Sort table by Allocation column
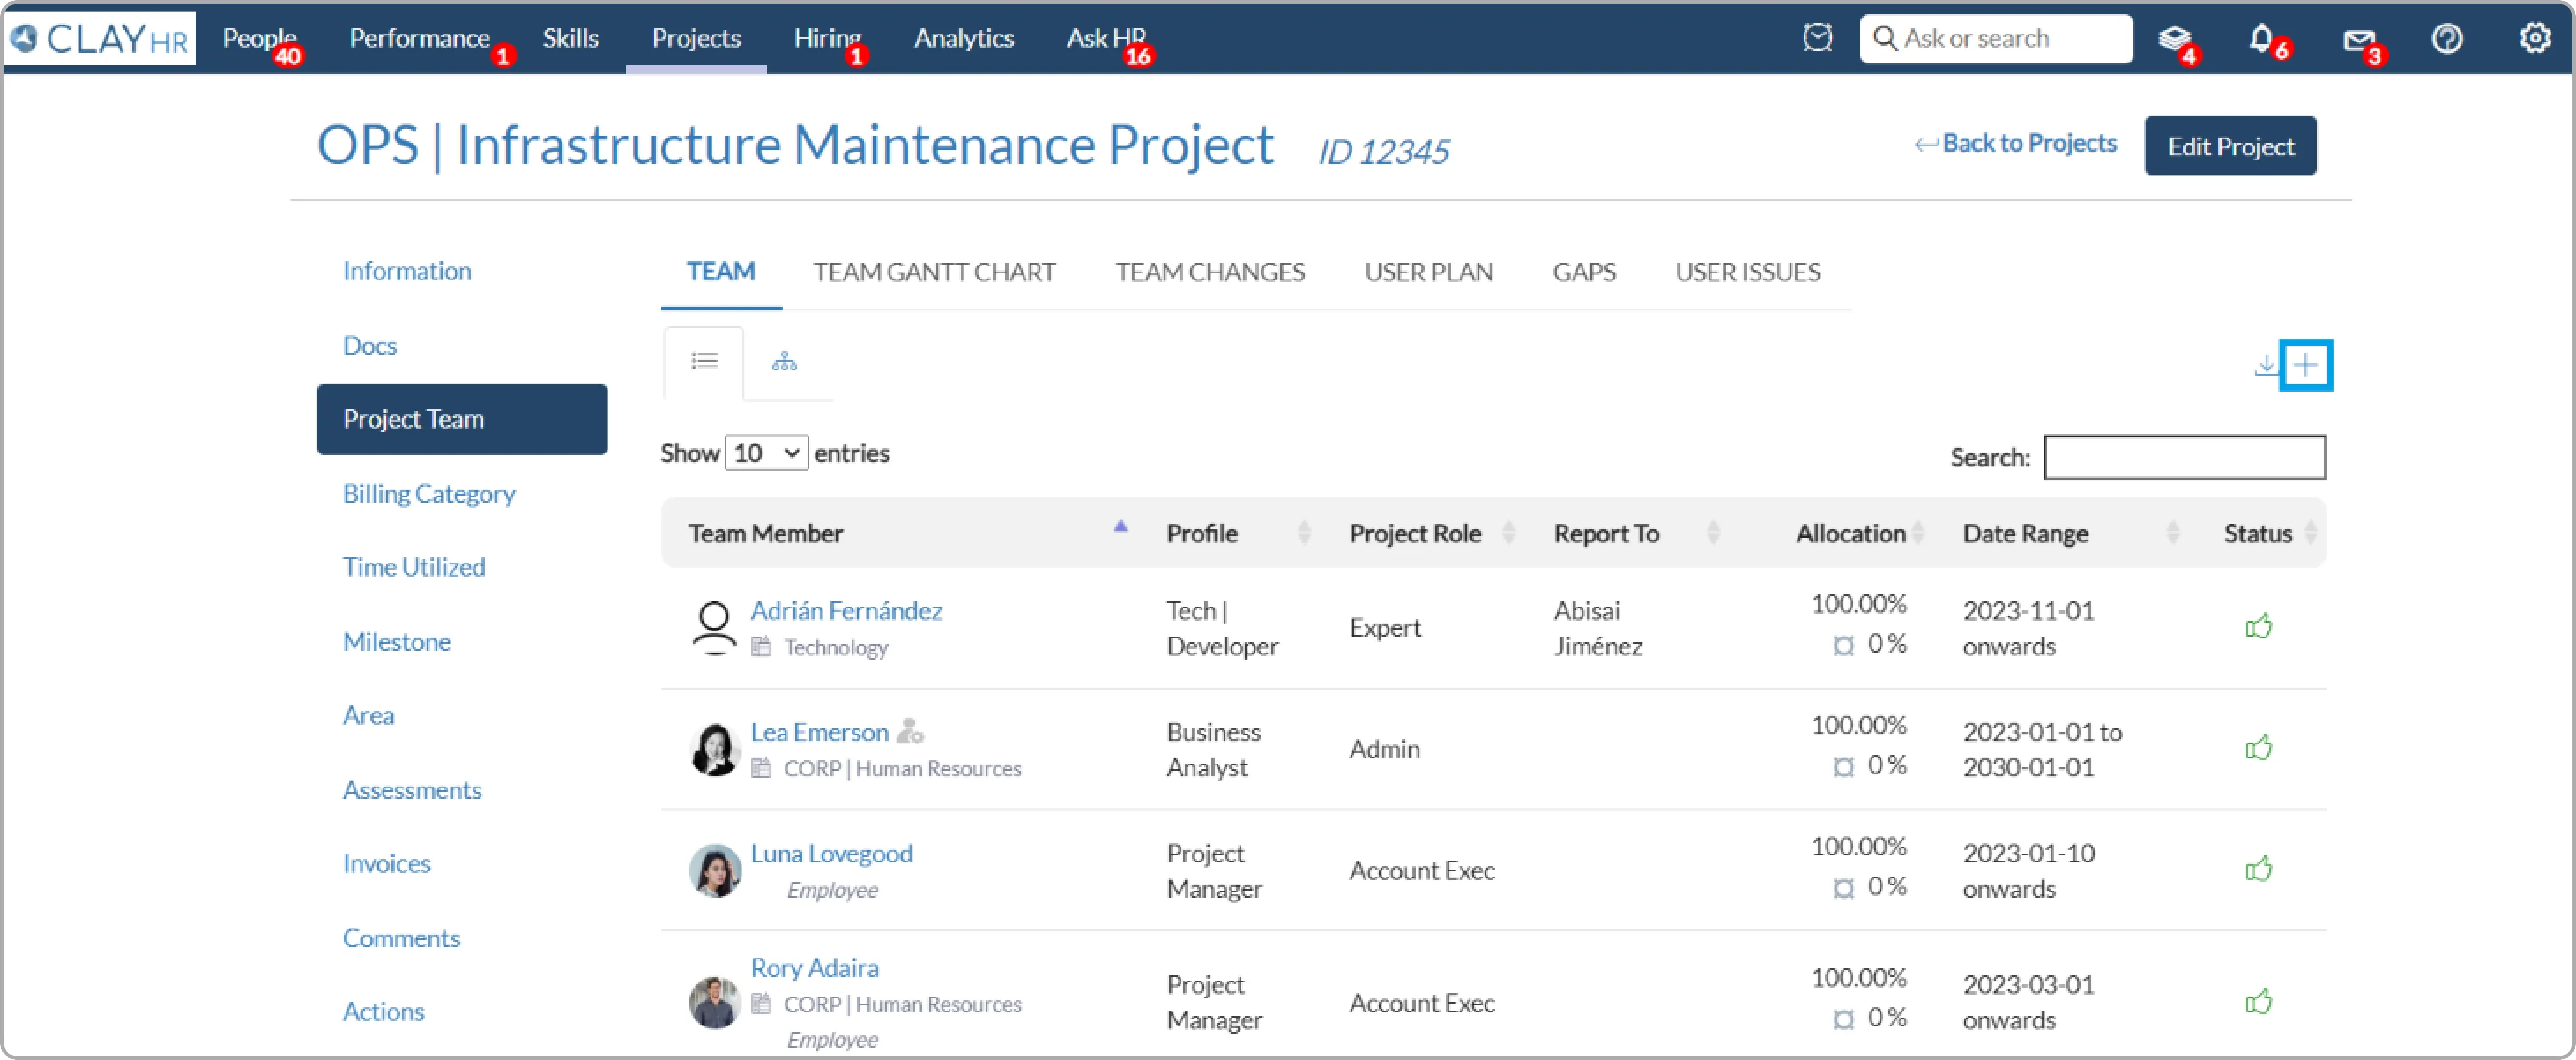This screenshot has height=1060, width=2576. 1851,534
